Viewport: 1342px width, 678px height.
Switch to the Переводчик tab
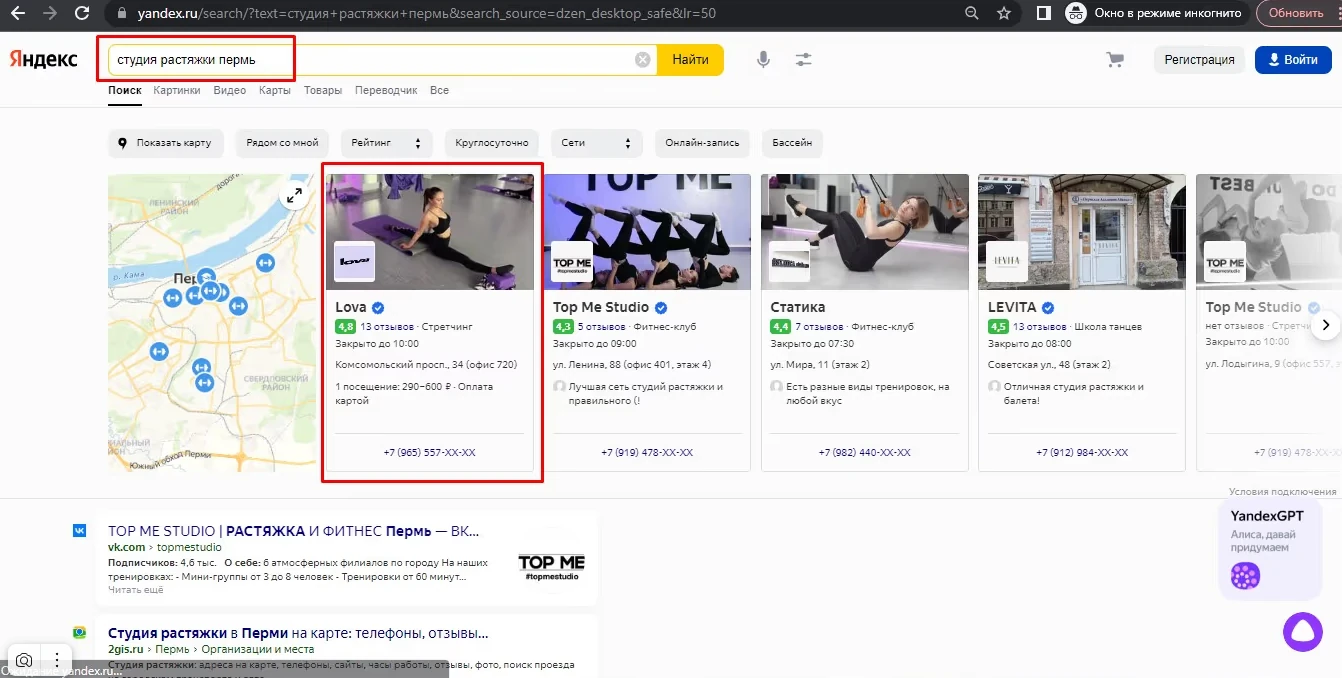point(386,90)
